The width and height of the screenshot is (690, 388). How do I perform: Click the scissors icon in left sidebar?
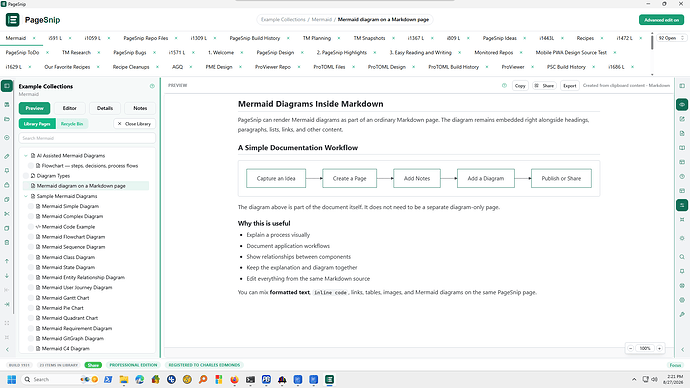click(7, 214)
